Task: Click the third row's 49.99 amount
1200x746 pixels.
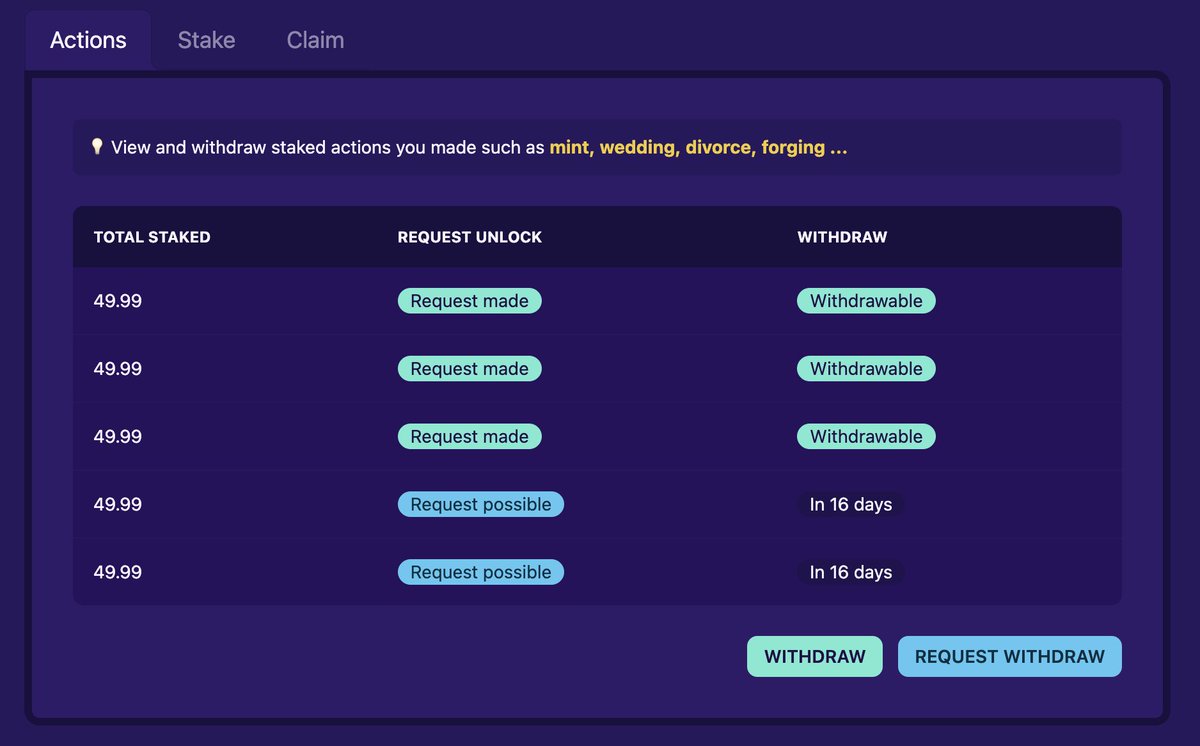Action: coord(118,437)
